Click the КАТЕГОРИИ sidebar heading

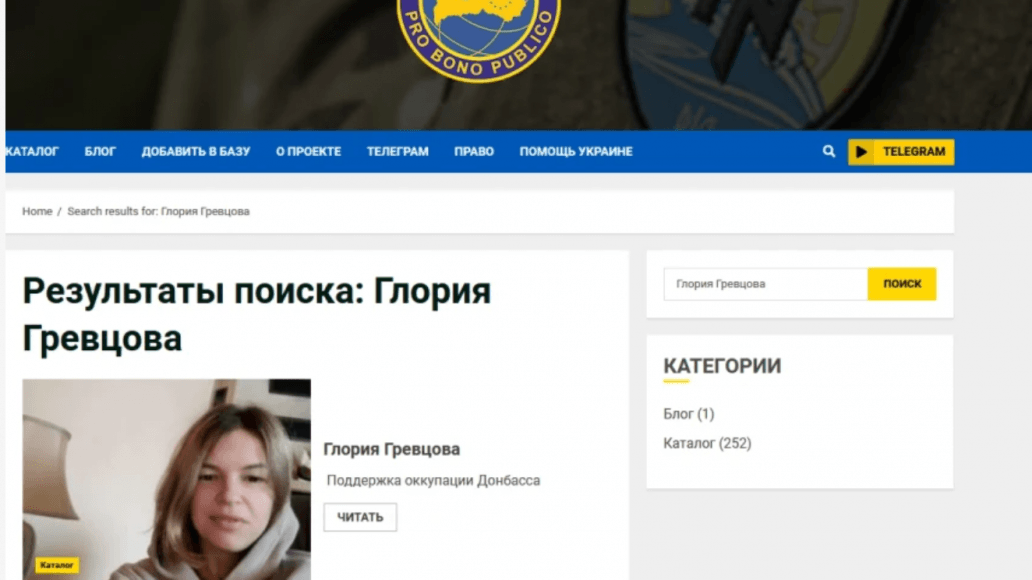722,366
